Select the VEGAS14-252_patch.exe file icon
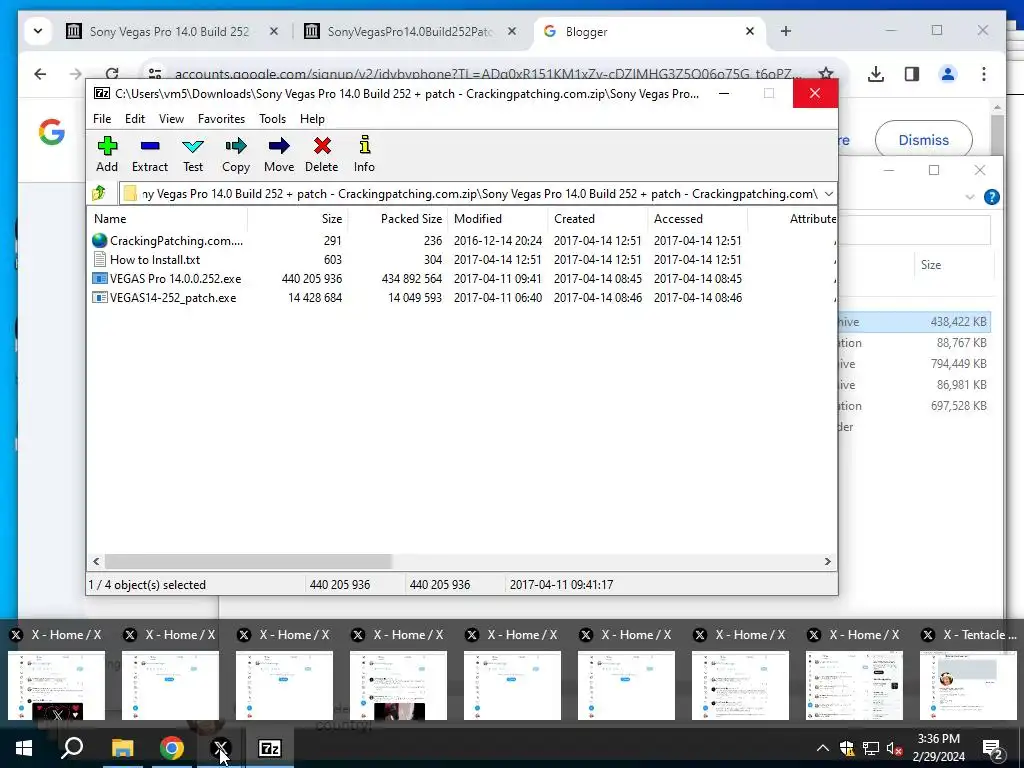The width and height of the screenshot is (1024, 768). click(99, 297)
